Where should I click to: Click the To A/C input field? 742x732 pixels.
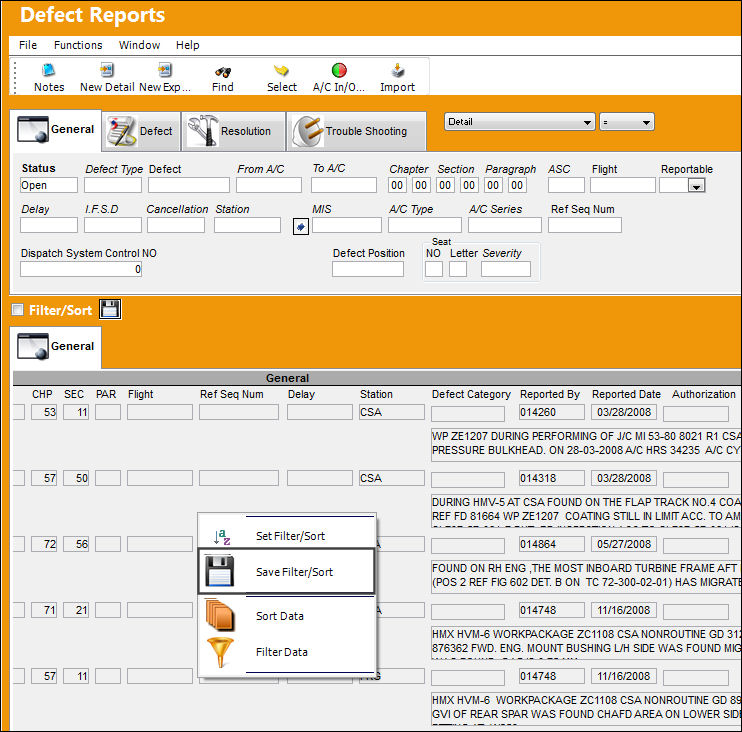point(344,185)
